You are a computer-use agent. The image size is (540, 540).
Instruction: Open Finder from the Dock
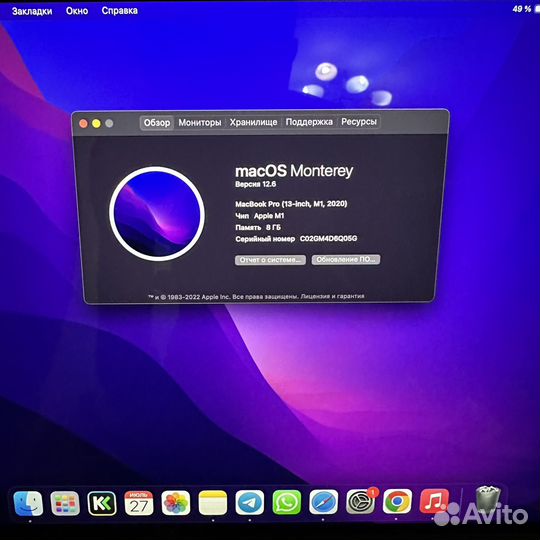pyautogui.click(x=28, y=503)
